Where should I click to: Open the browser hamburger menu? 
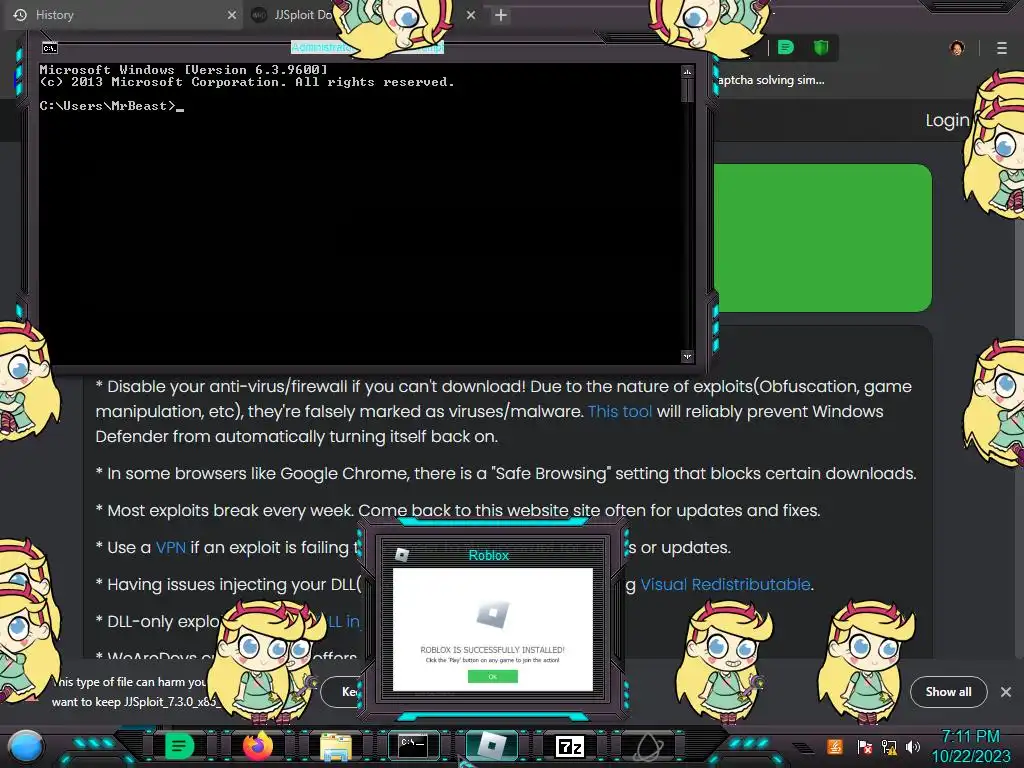pos(1002,48)
